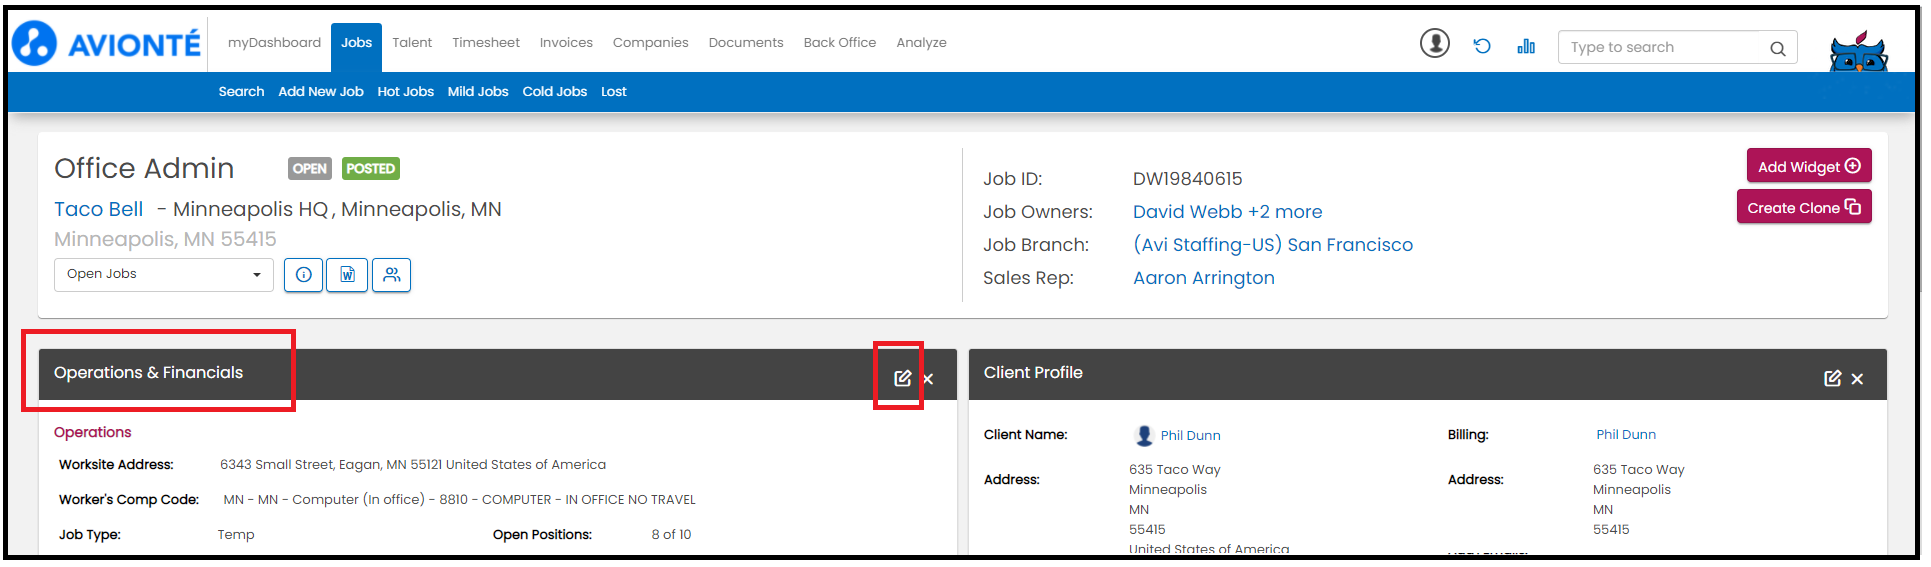1931x567 pixels.
Task: Open the Companies tab
Action: click(651, 43)
